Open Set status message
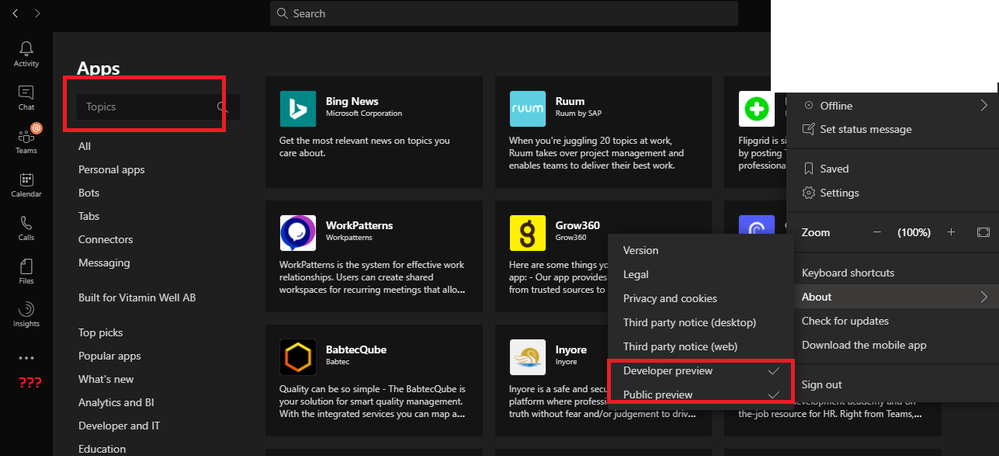This screenshot has width=999, height=456. [893, 129]
